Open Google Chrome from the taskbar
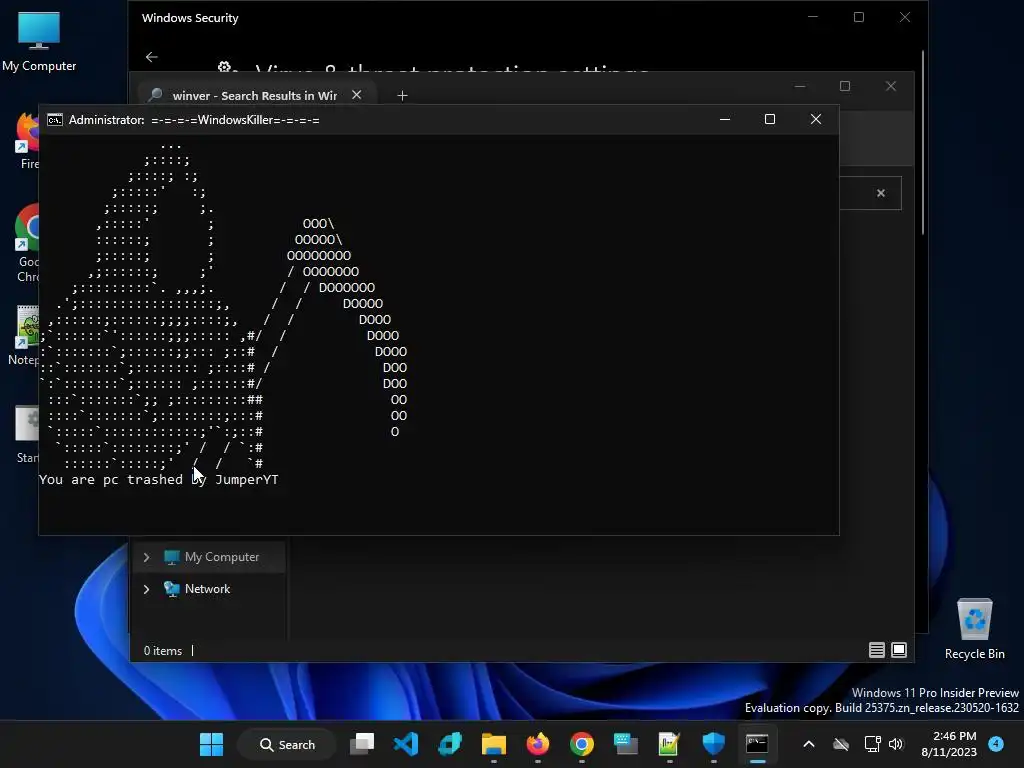The height and width of the screenshot is (768, 1024). point(581,744)
